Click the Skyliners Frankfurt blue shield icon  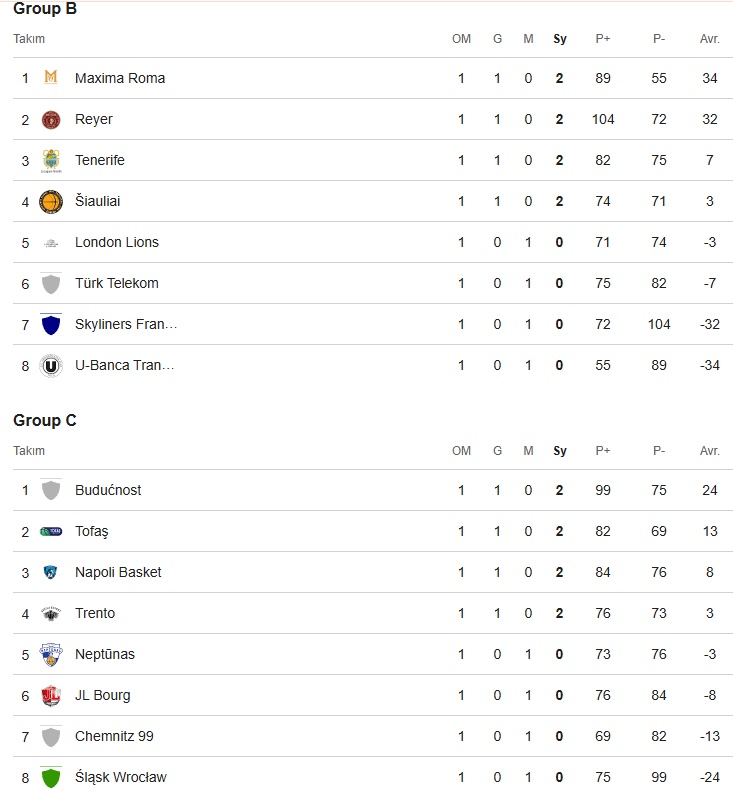tap(50, 324)
